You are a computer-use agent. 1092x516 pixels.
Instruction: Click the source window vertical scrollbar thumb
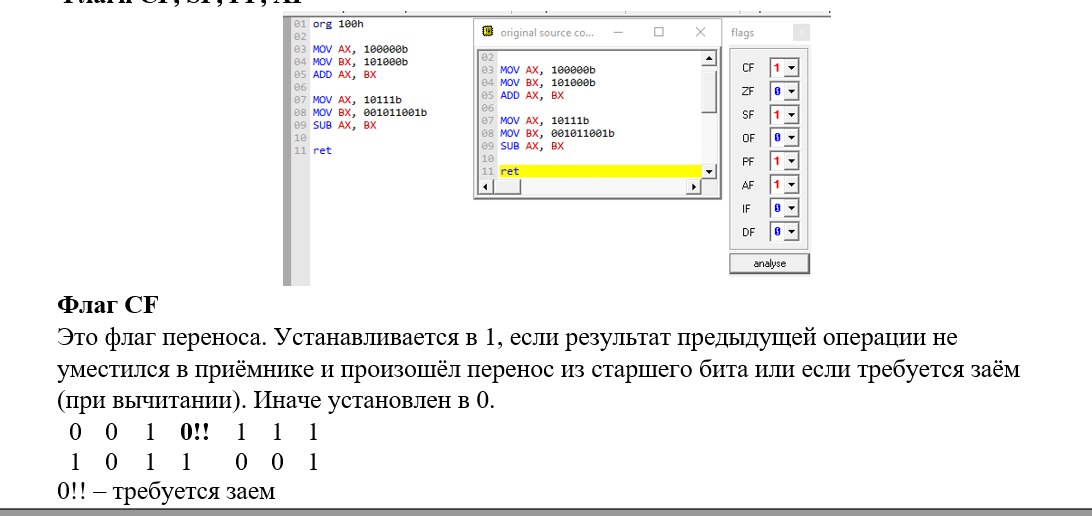click(x=709, y=89)
